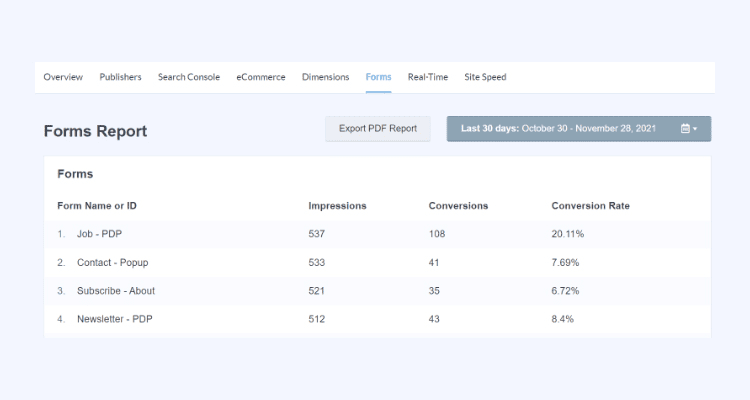Click the 512 impressions value
Viewport: 750px width, 400px height.
coord(317,319)
